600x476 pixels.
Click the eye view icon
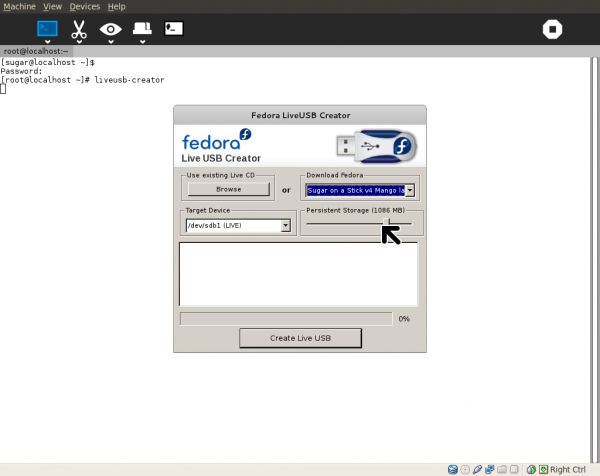(111, 29)
